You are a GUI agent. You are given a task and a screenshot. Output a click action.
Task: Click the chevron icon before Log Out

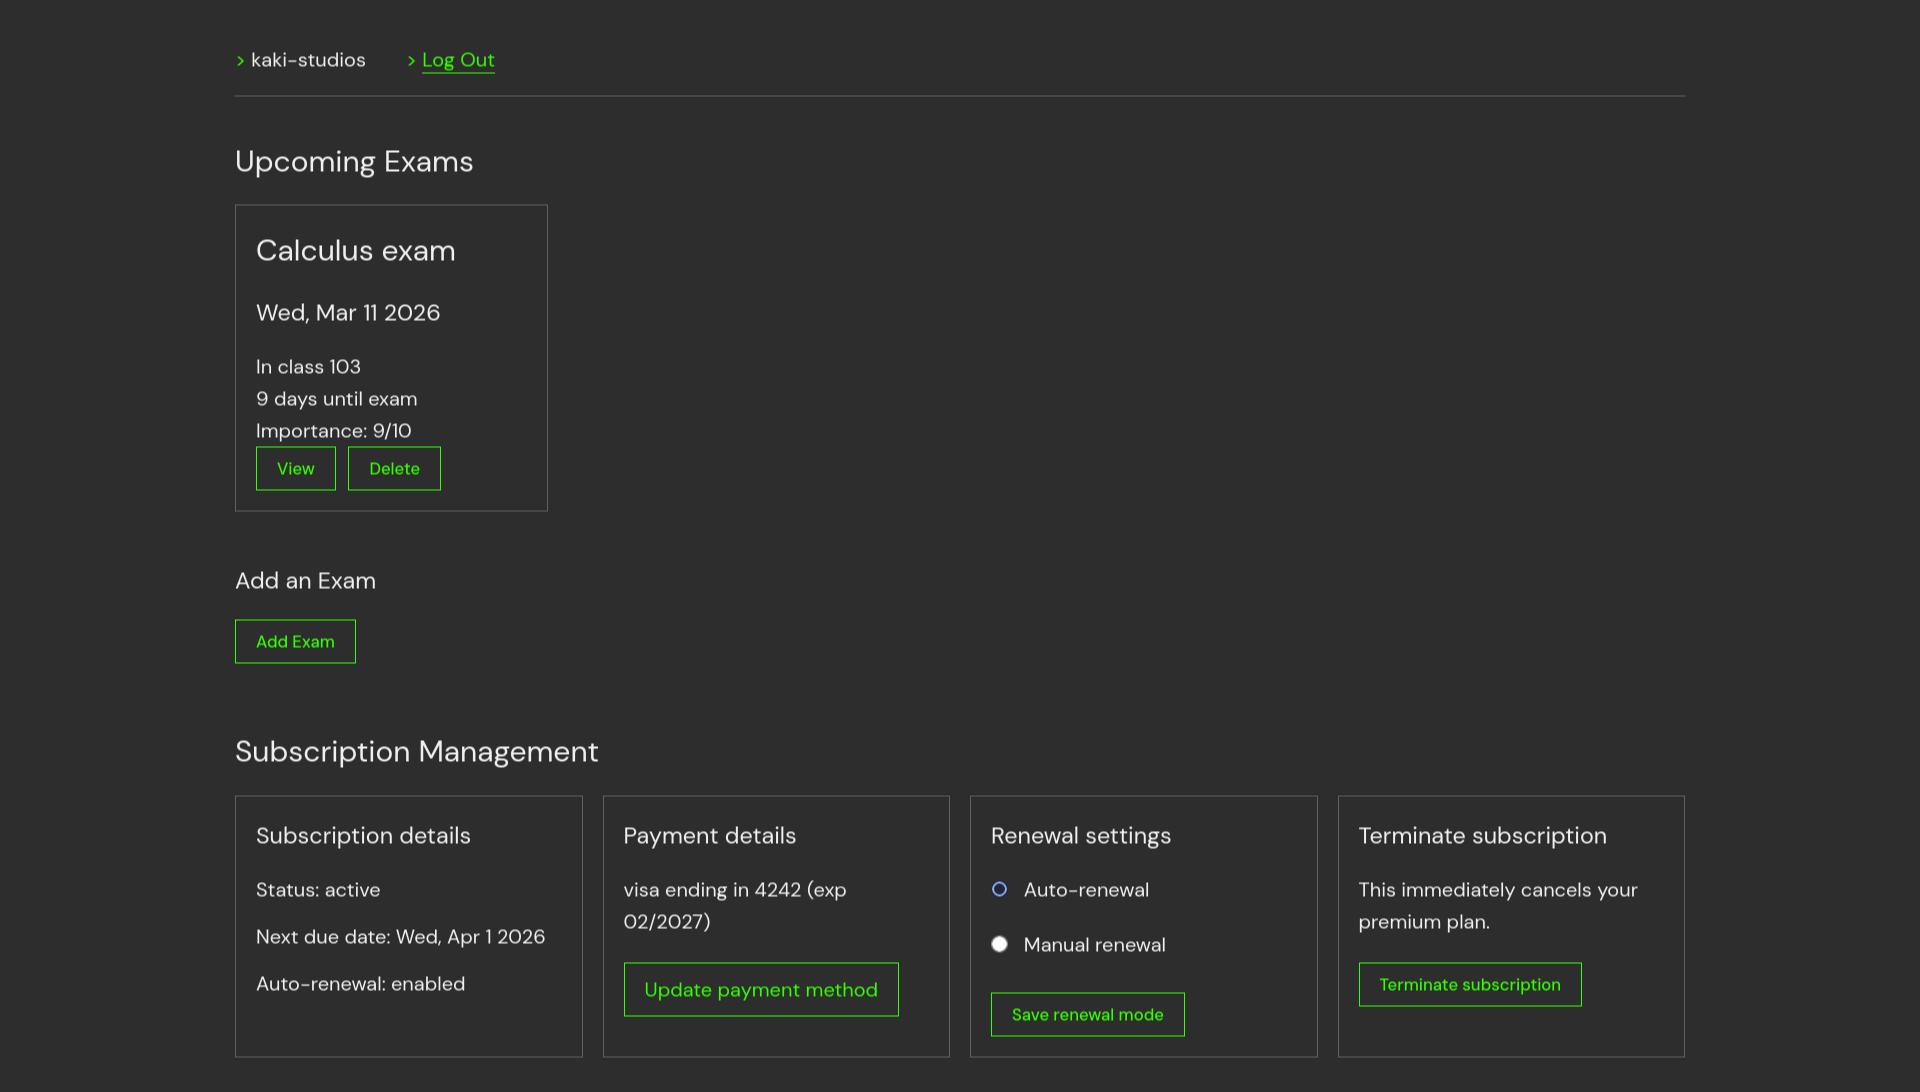[x=411, y=60]
